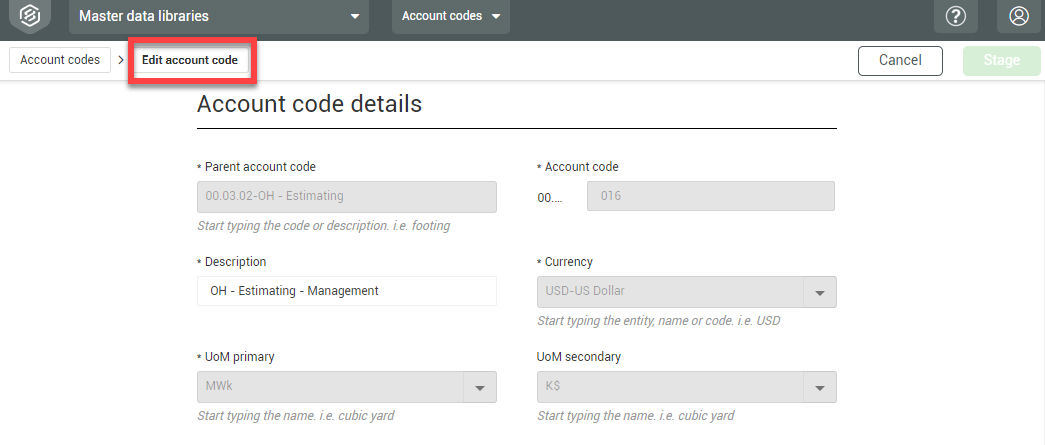The width and height of the screenshot is (1045, 445).
Task: Expand the UoM secondary dropdown arrow
Action: (x=820, y=387)
